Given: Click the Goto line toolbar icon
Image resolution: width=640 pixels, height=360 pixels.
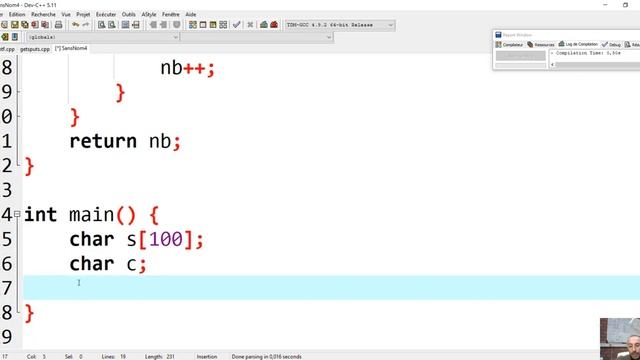Looking at the screenshot, I should click(136, 25).
